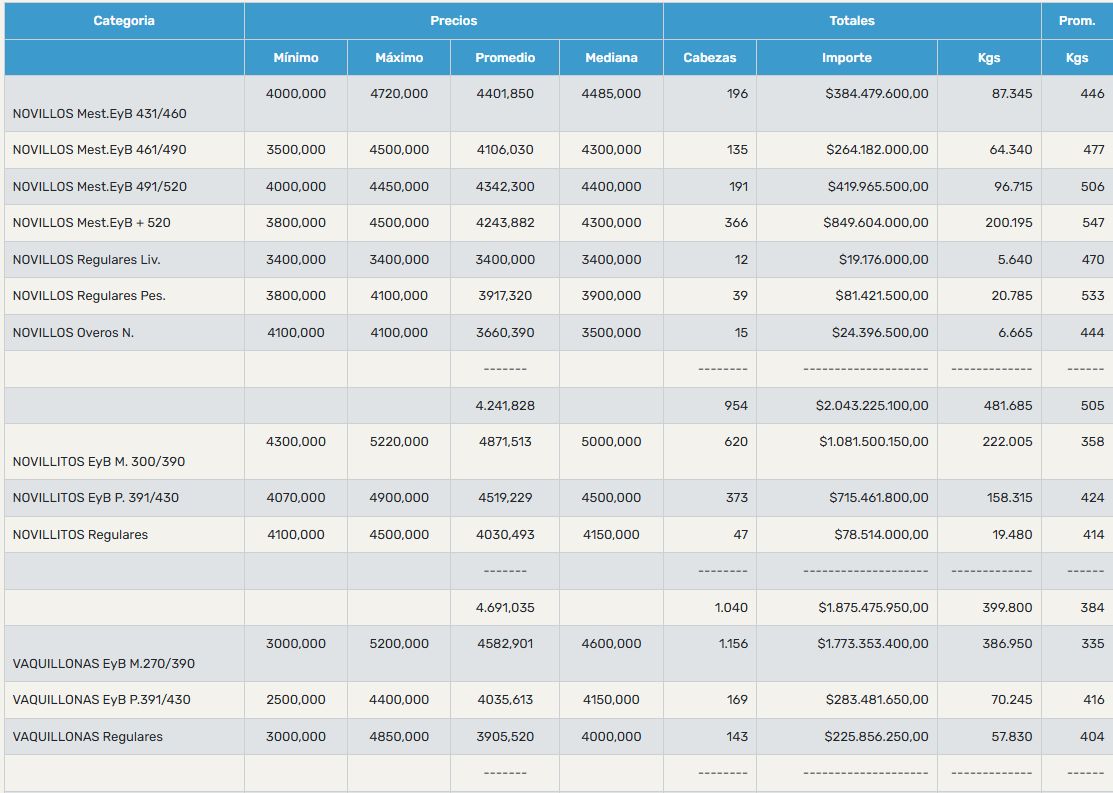1113x793 pixels.
Task: Click the Categoria column header
Action: point(124,21)
